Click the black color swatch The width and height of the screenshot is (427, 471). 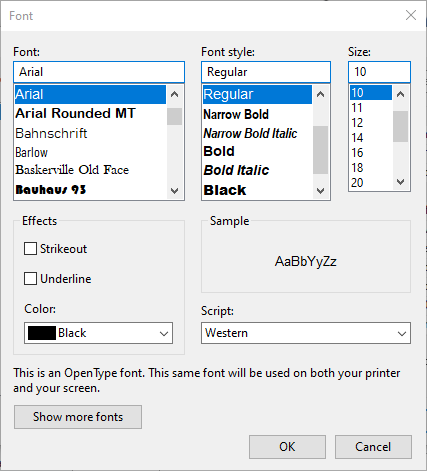[x=42, y=333]
